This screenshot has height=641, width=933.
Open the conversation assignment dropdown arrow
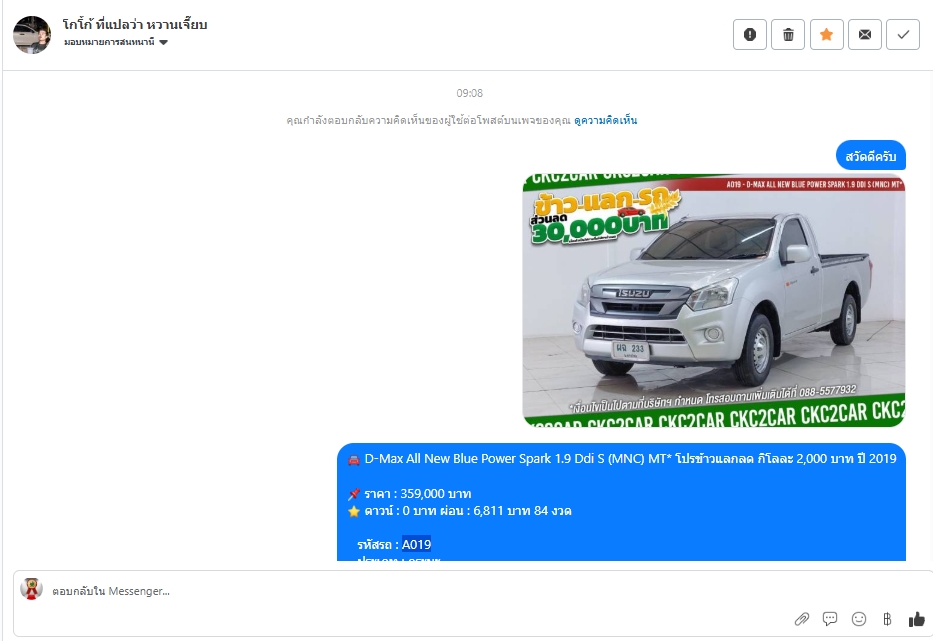coord(164,42)
